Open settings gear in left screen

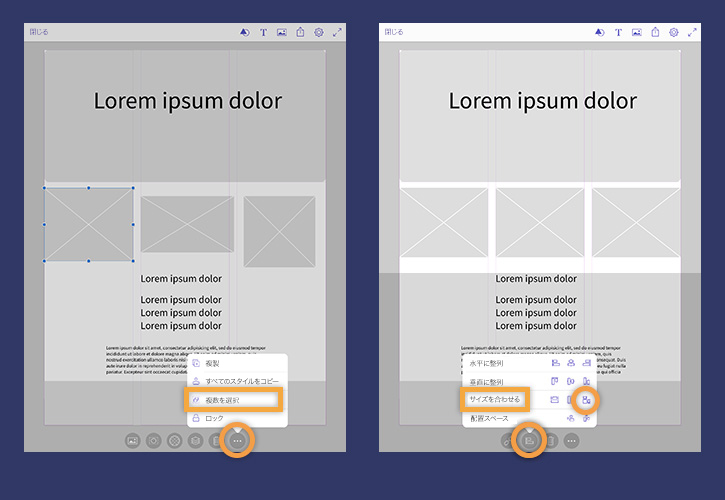[x=319, y=32]
